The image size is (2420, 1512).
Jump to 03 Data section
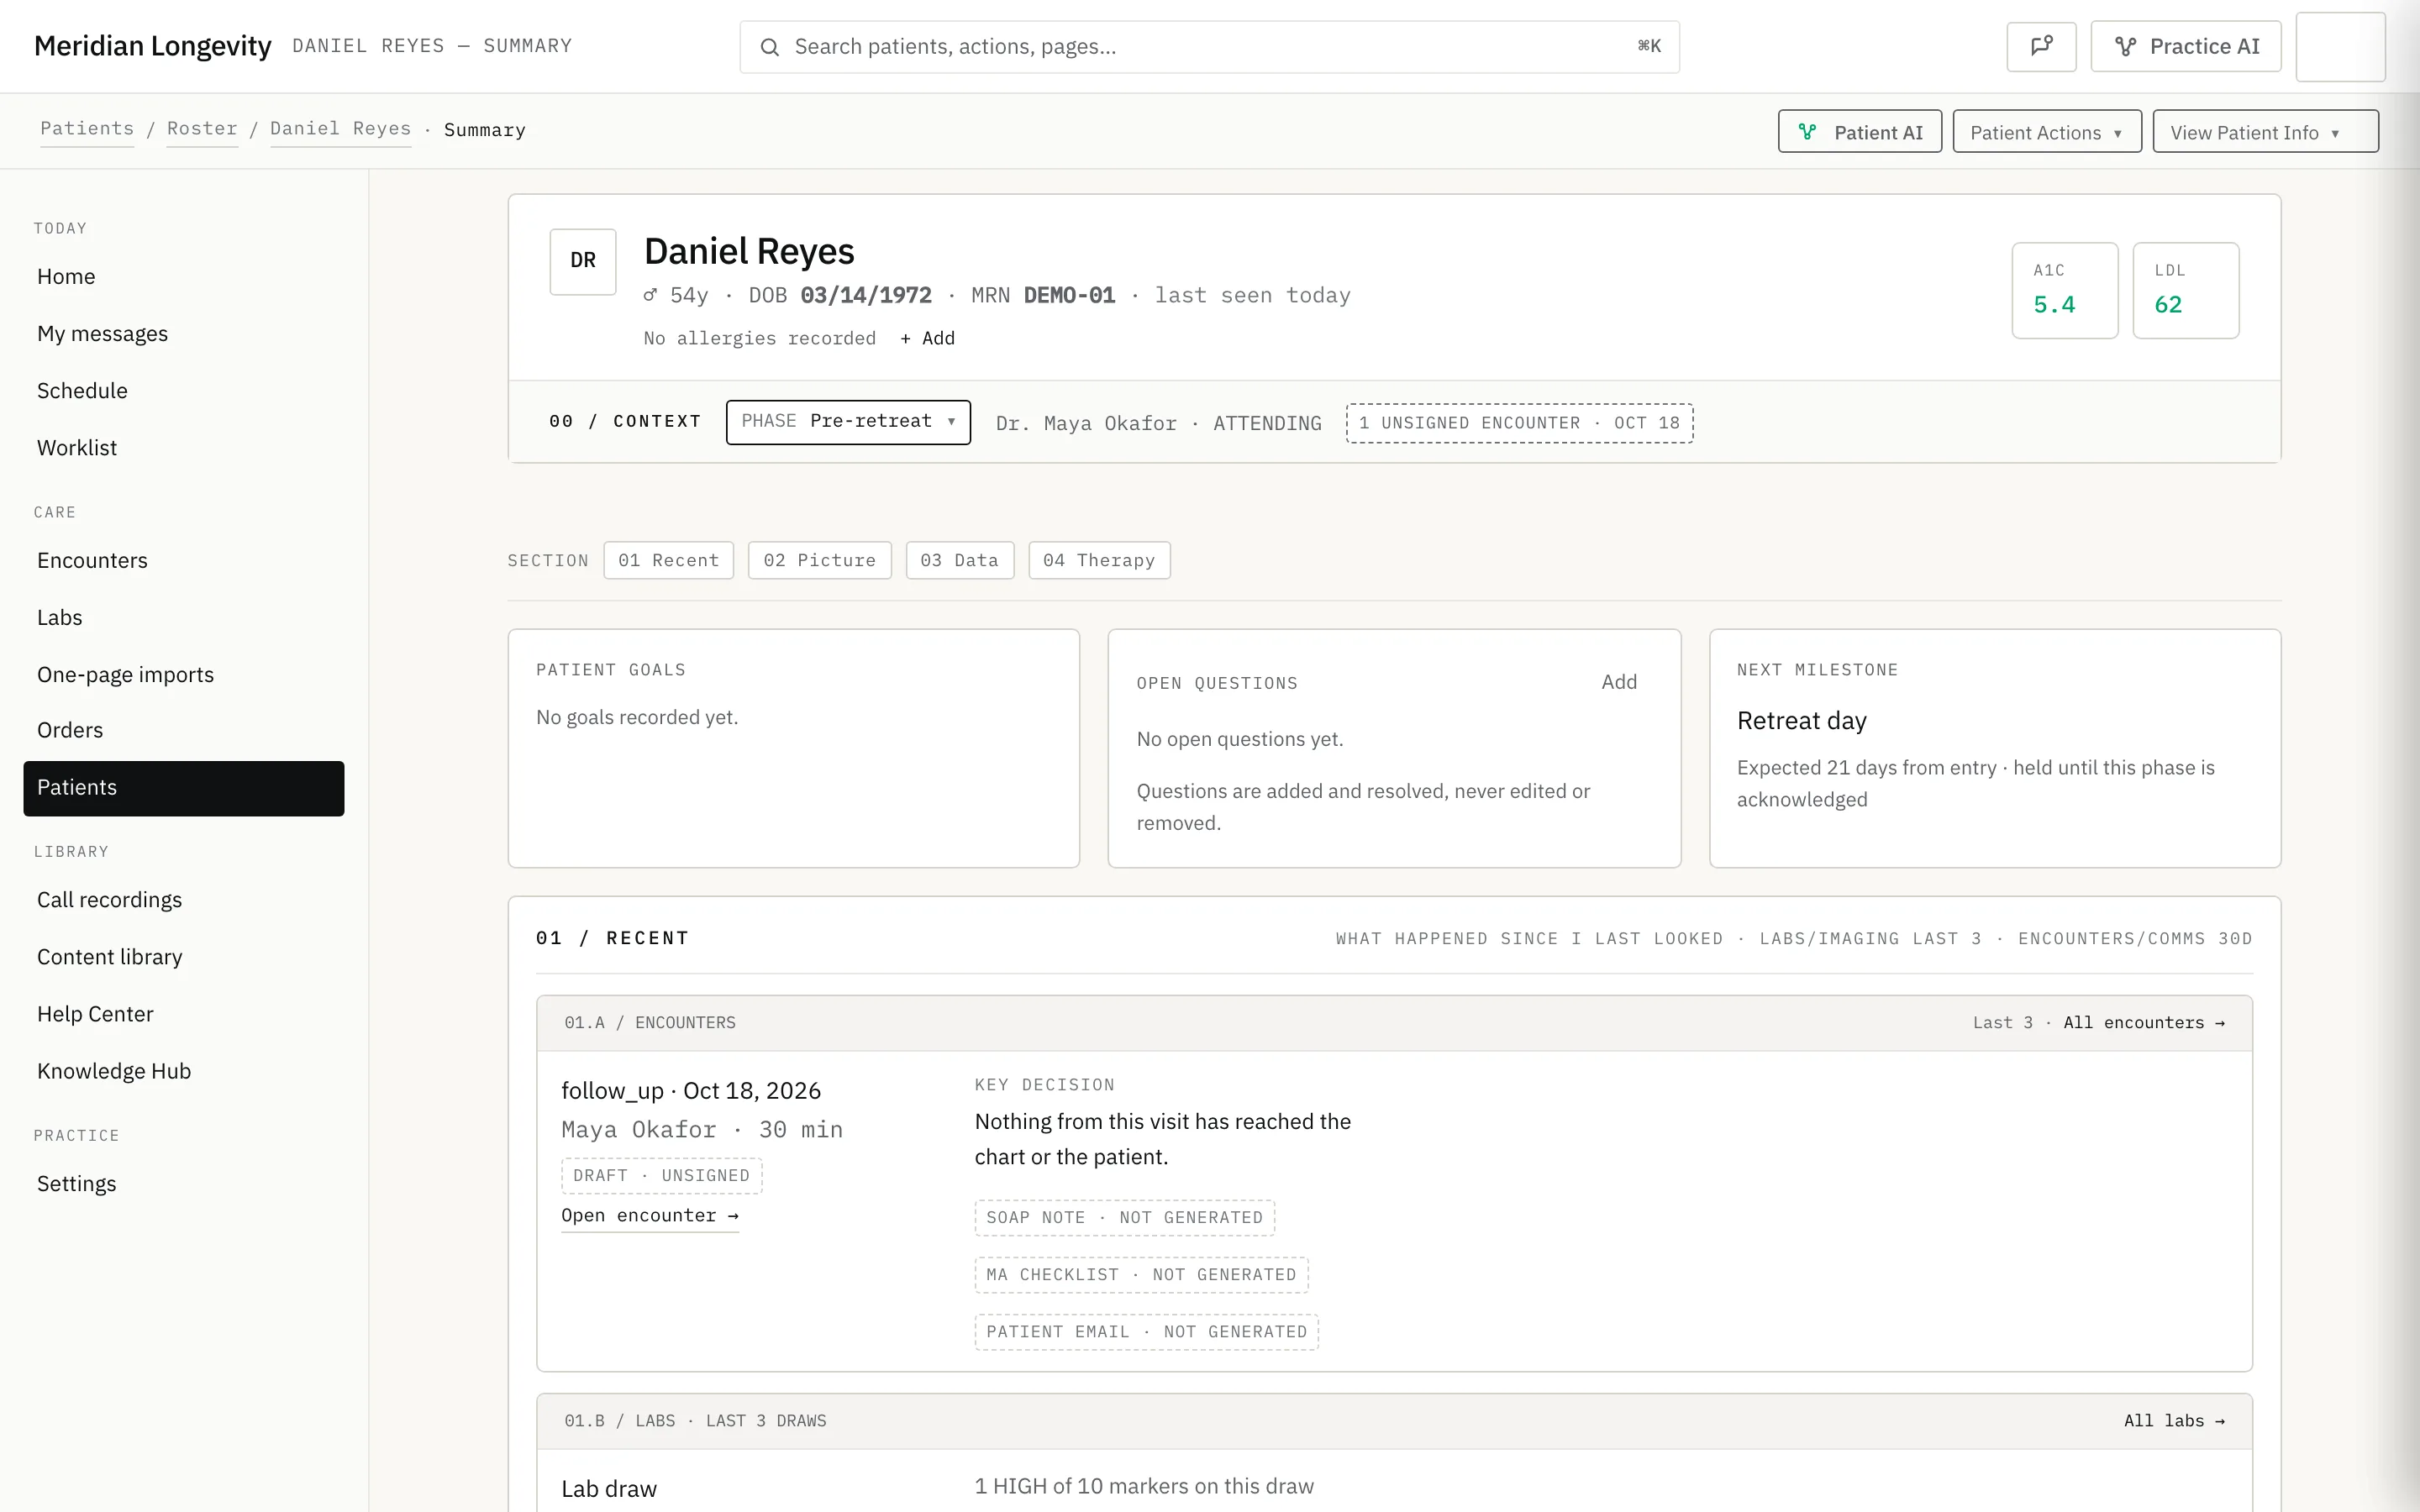[959, 560]
